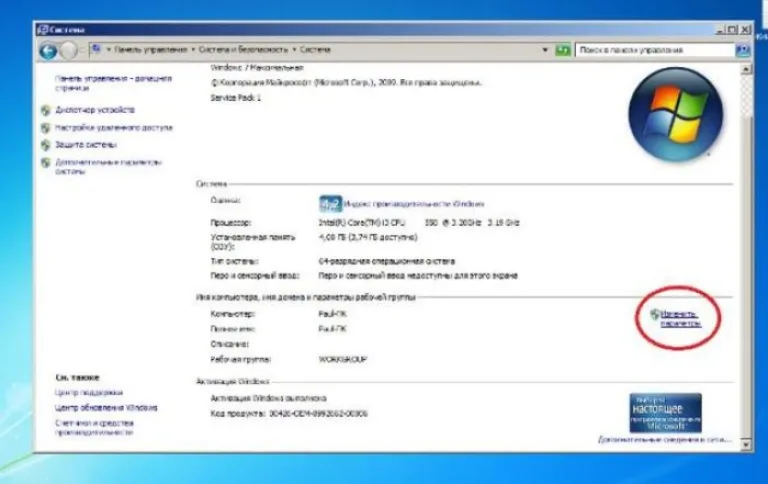
Task: Click the WORKGROUP value text
Action: [342, 359]
